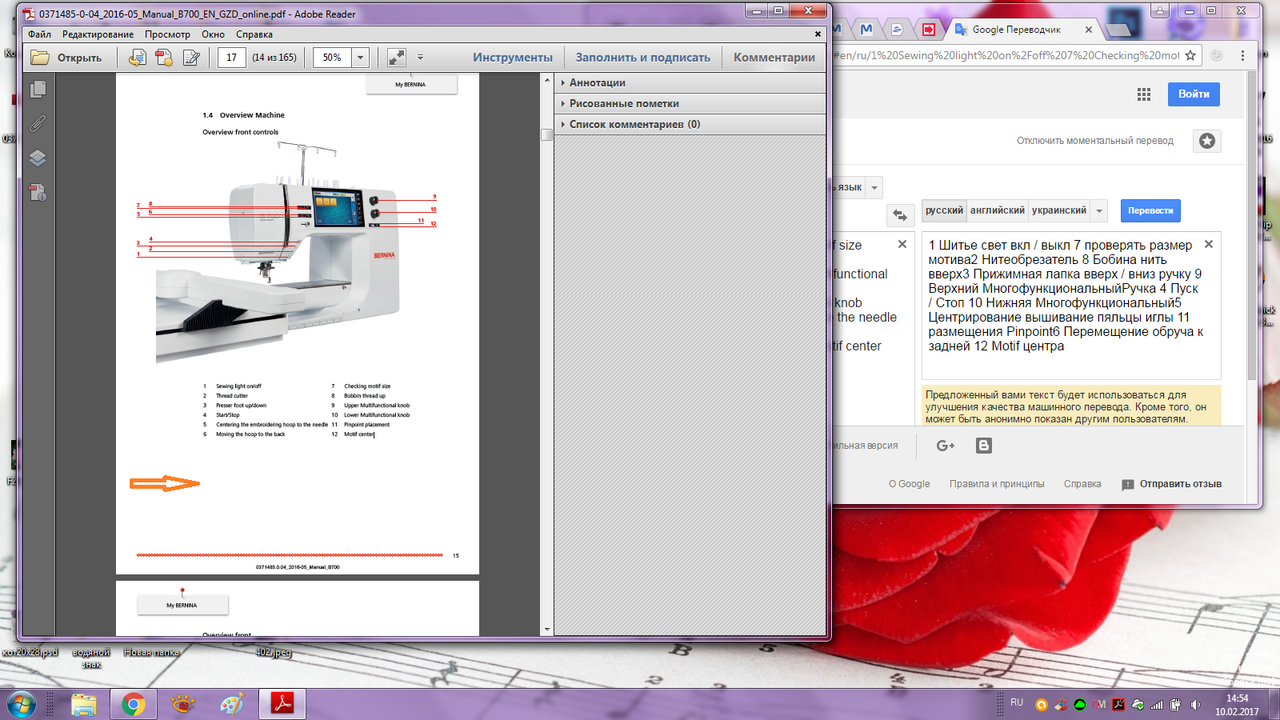Open the Справка menu

click(254, 34)
